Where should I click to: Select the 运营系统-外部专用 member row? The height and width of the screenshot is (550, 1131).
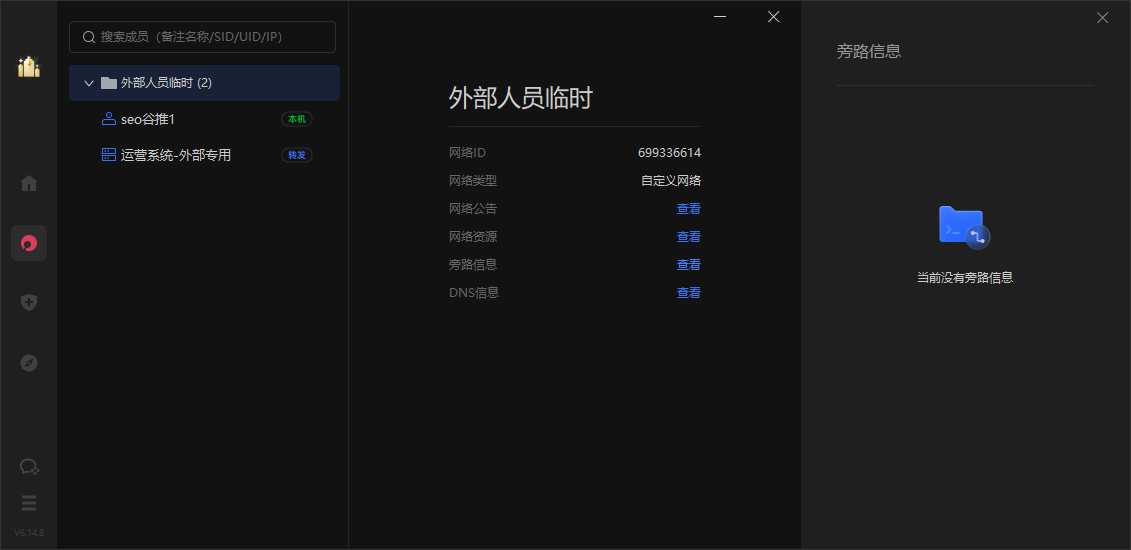[x=204, y=154]
